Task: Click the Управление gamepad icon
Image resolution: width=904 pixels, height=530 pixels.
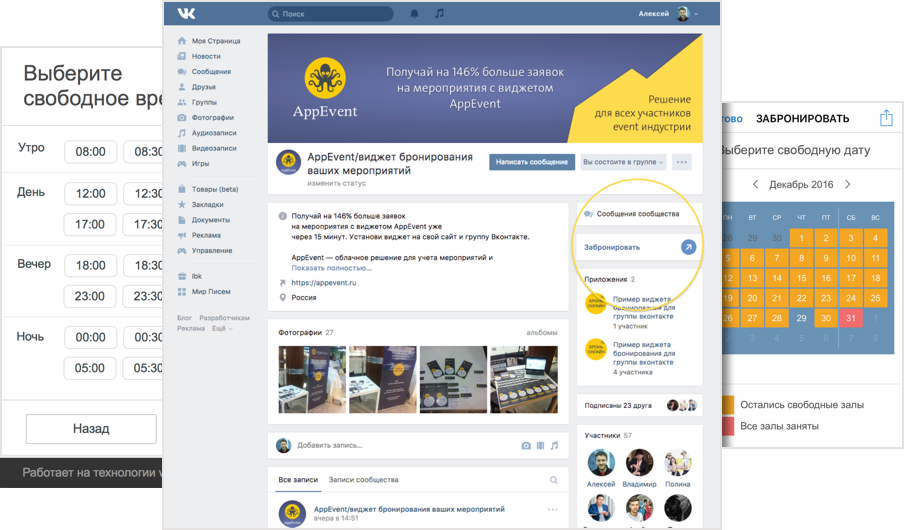Action: coord(182,250)
